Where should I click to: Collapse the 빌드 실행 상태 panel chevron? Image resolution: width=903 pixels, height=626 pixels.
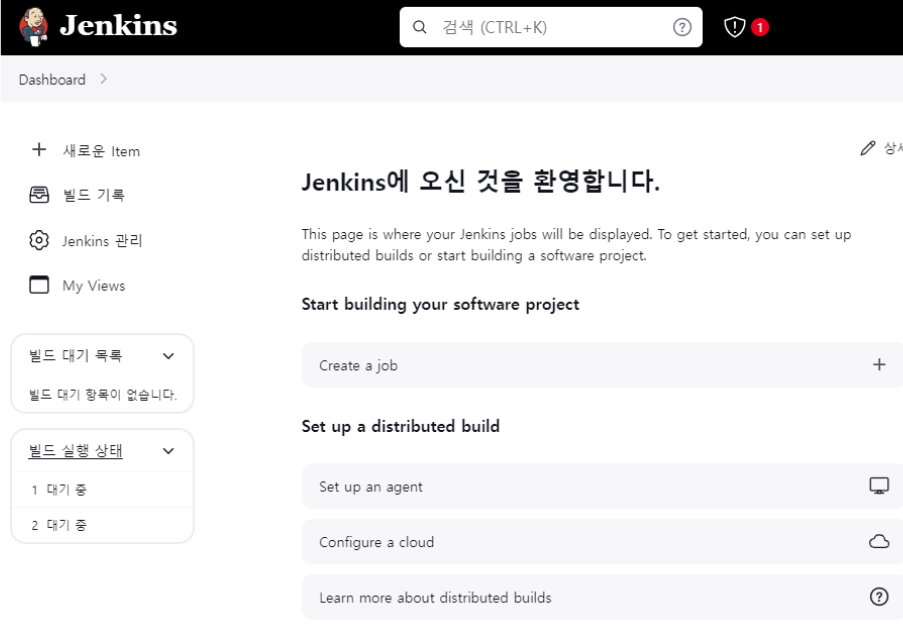coord(168,451)
